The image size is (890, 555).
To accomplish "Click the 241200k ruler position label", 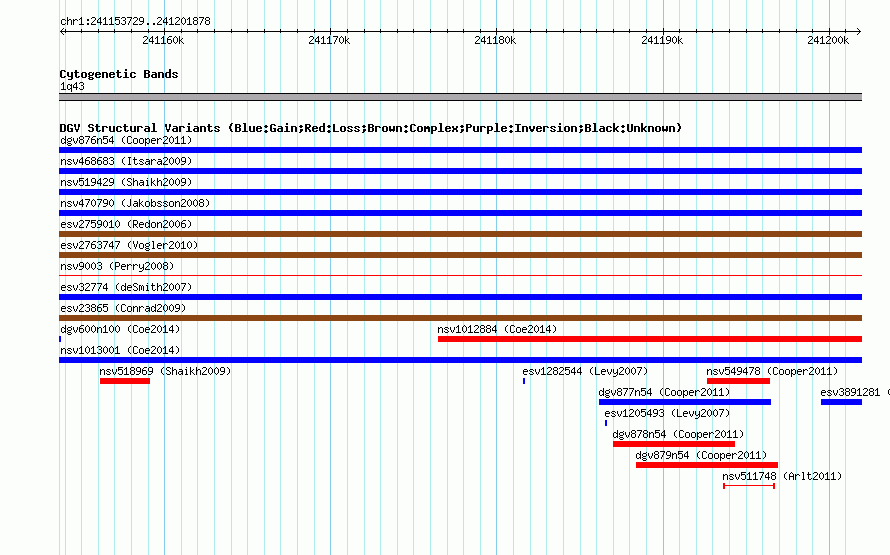I will (828, 40).
